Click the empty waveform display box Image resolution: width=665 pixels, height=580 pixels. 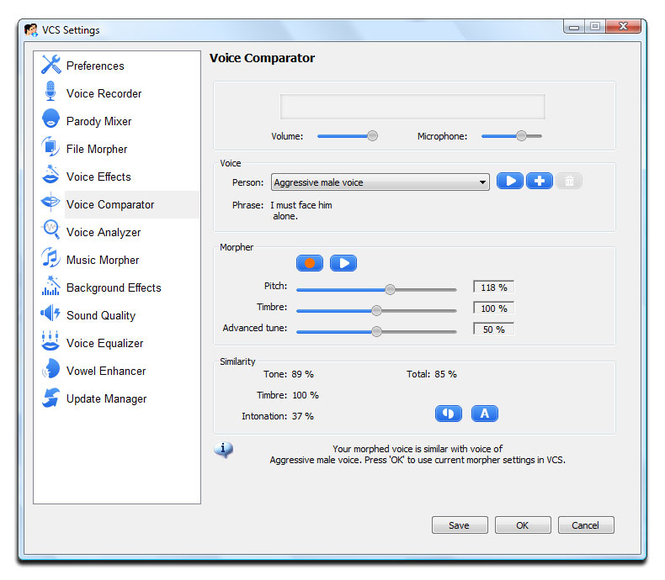(412, 107)
